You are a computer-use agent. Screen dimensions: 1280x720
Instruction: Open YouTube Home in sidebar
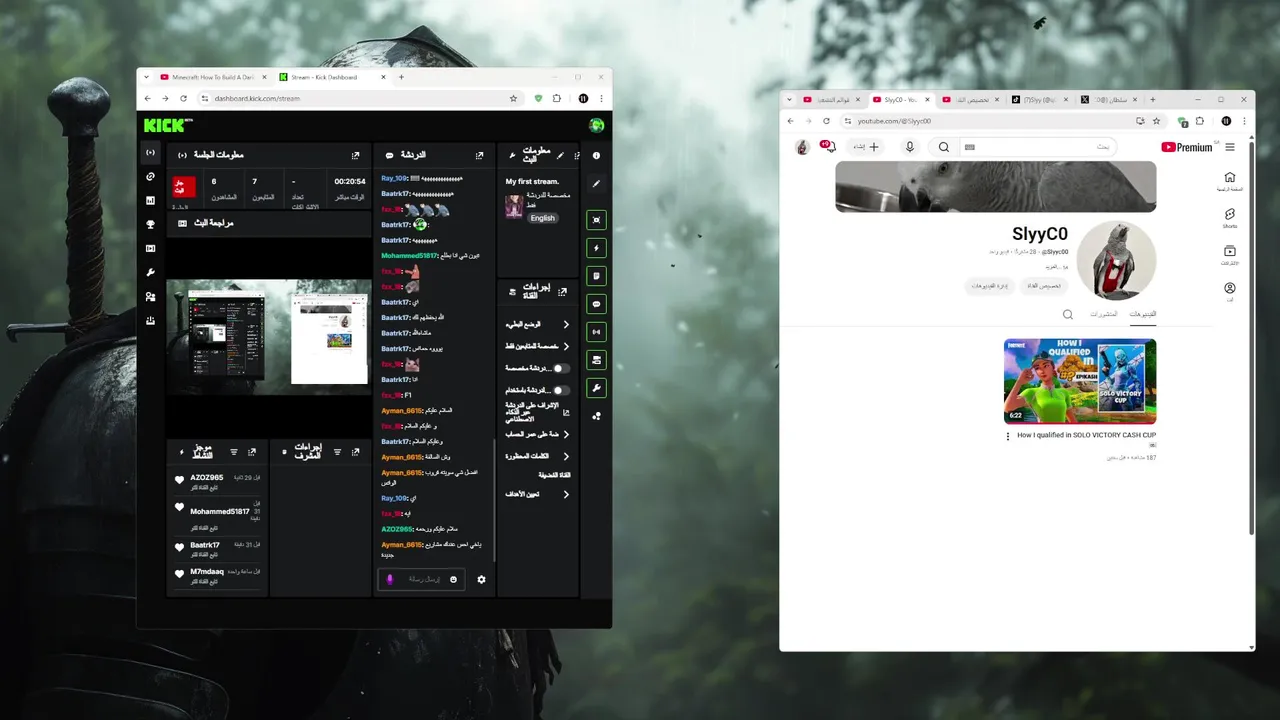pos(1230,181)
